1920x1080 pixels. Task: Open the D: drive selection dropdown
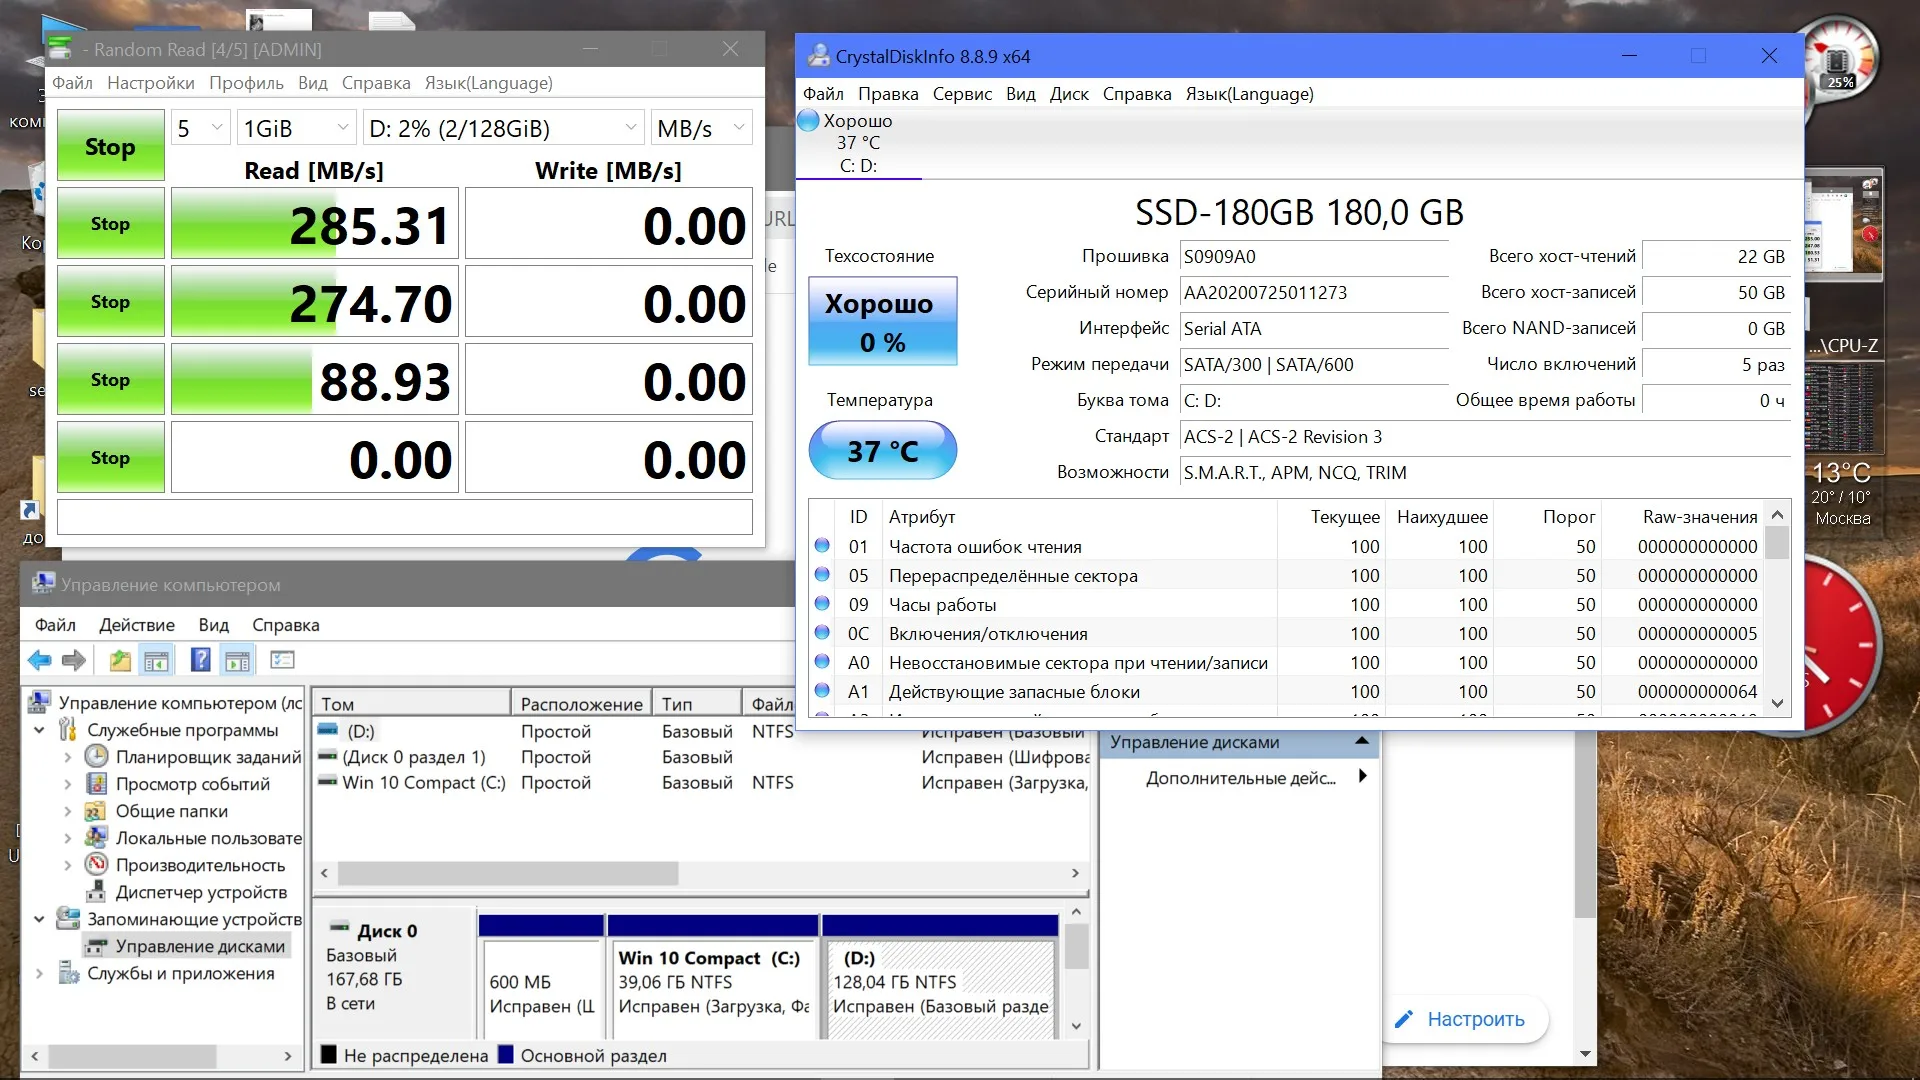[503, 128]
